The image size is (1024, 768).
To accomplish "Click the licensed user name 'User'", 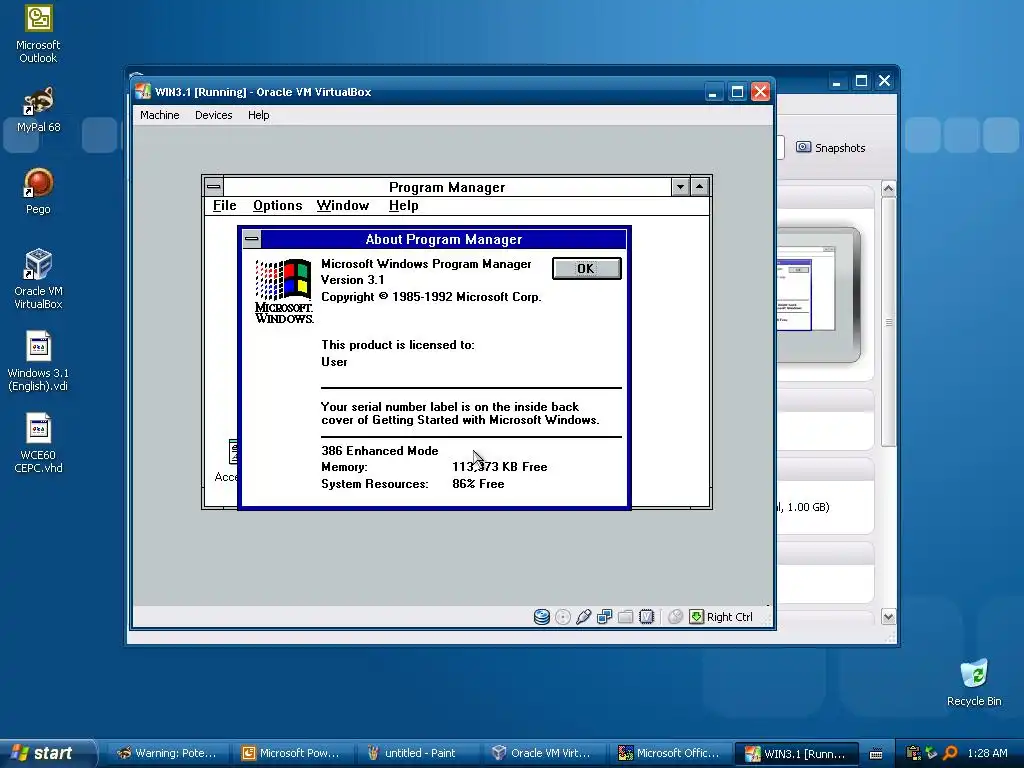I will pos(334,362).
